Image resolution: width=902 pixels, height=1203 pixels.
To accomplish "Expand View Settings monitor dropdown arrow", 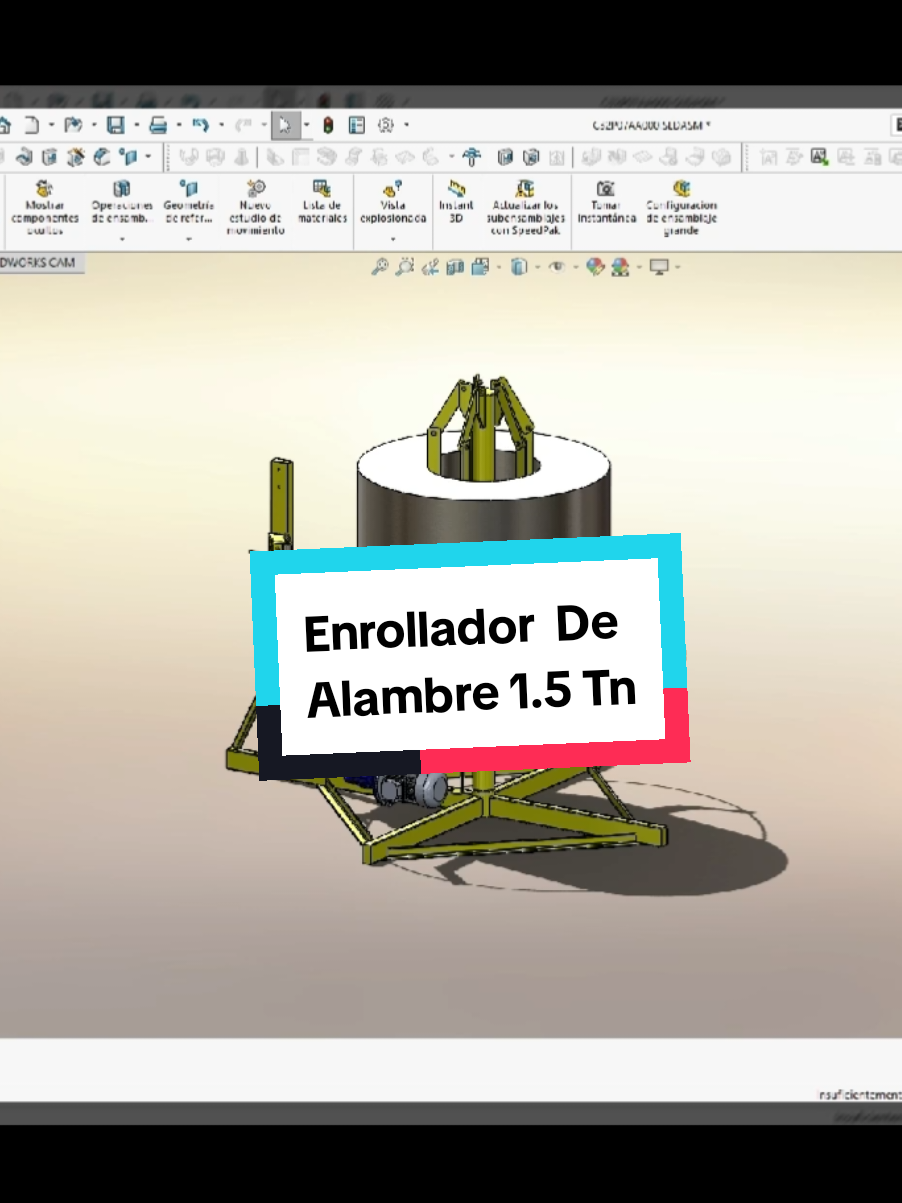I will click(678, 267).
